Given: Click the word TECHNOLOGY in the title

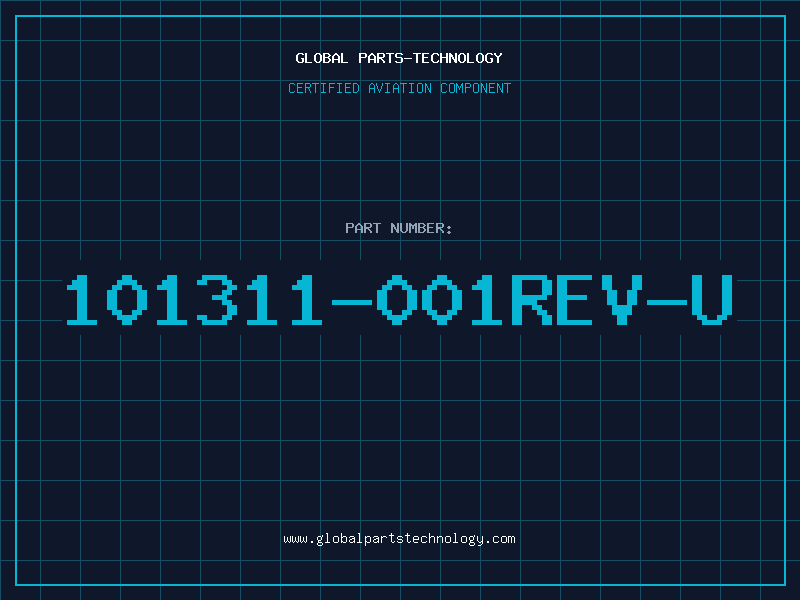Looking at the screenshot, I should point(458,58).
